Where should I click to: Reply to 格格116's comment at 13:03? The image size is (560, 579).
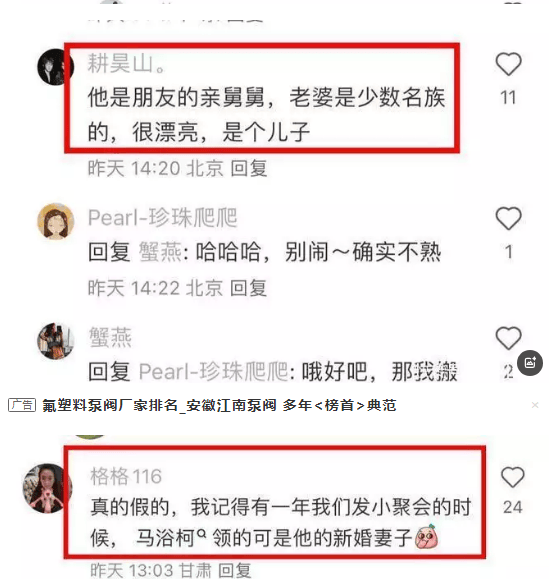(x=235, y=570)
